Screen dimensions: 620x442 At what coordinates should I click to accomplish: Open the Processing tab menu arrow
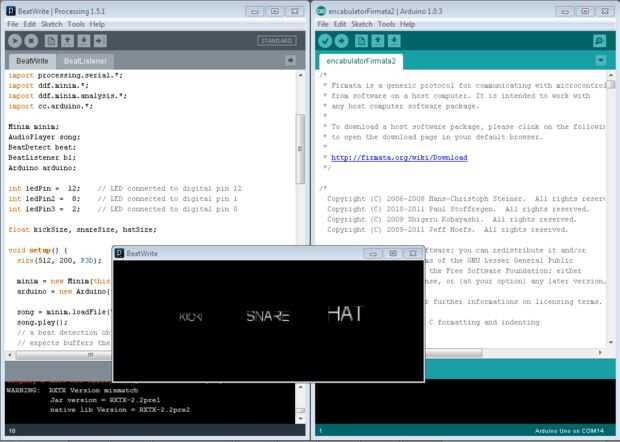coord(291,60)
